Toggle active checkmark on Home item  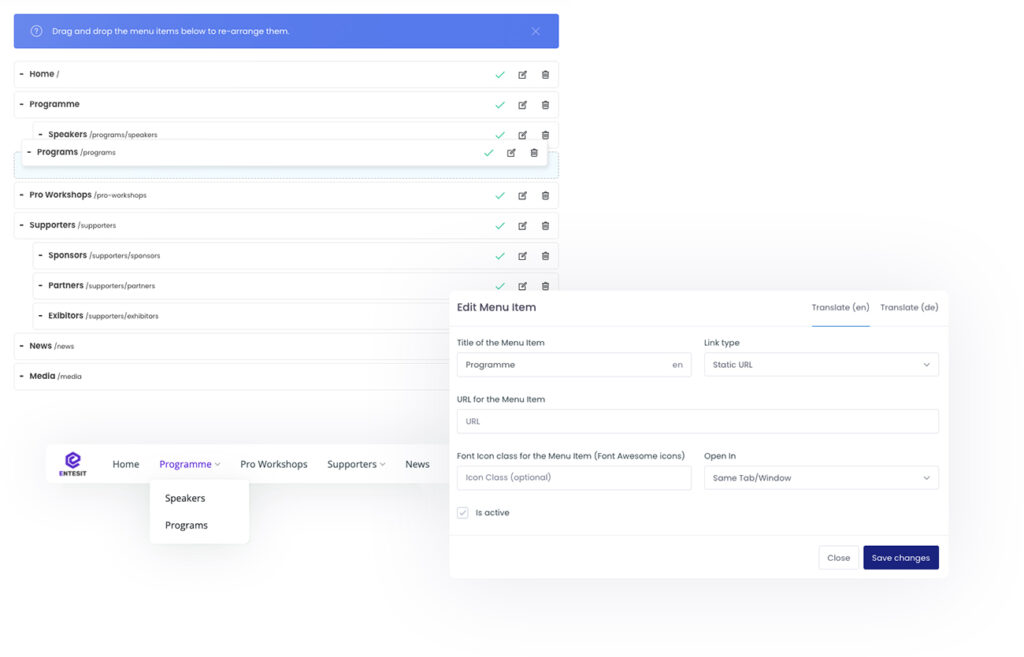[x=500, y=75]
